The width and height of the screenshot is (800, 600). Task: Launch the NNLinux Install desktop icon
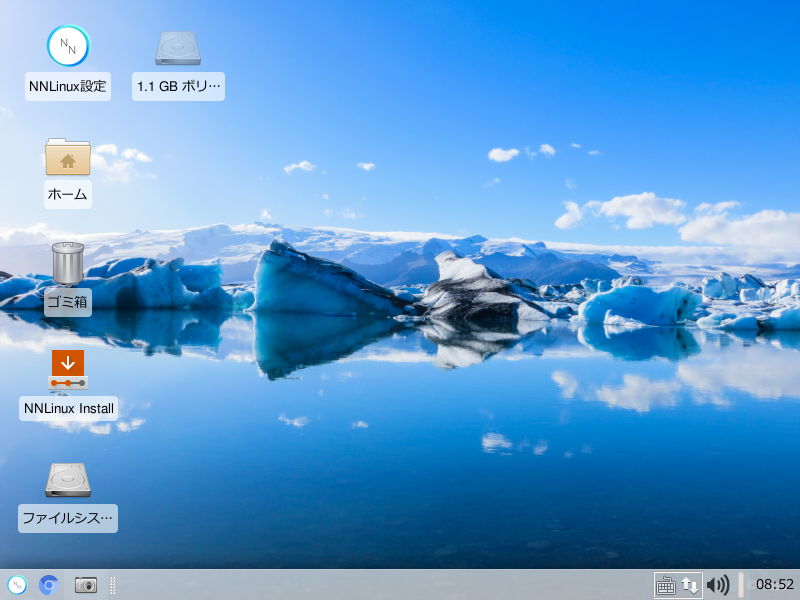68,370
